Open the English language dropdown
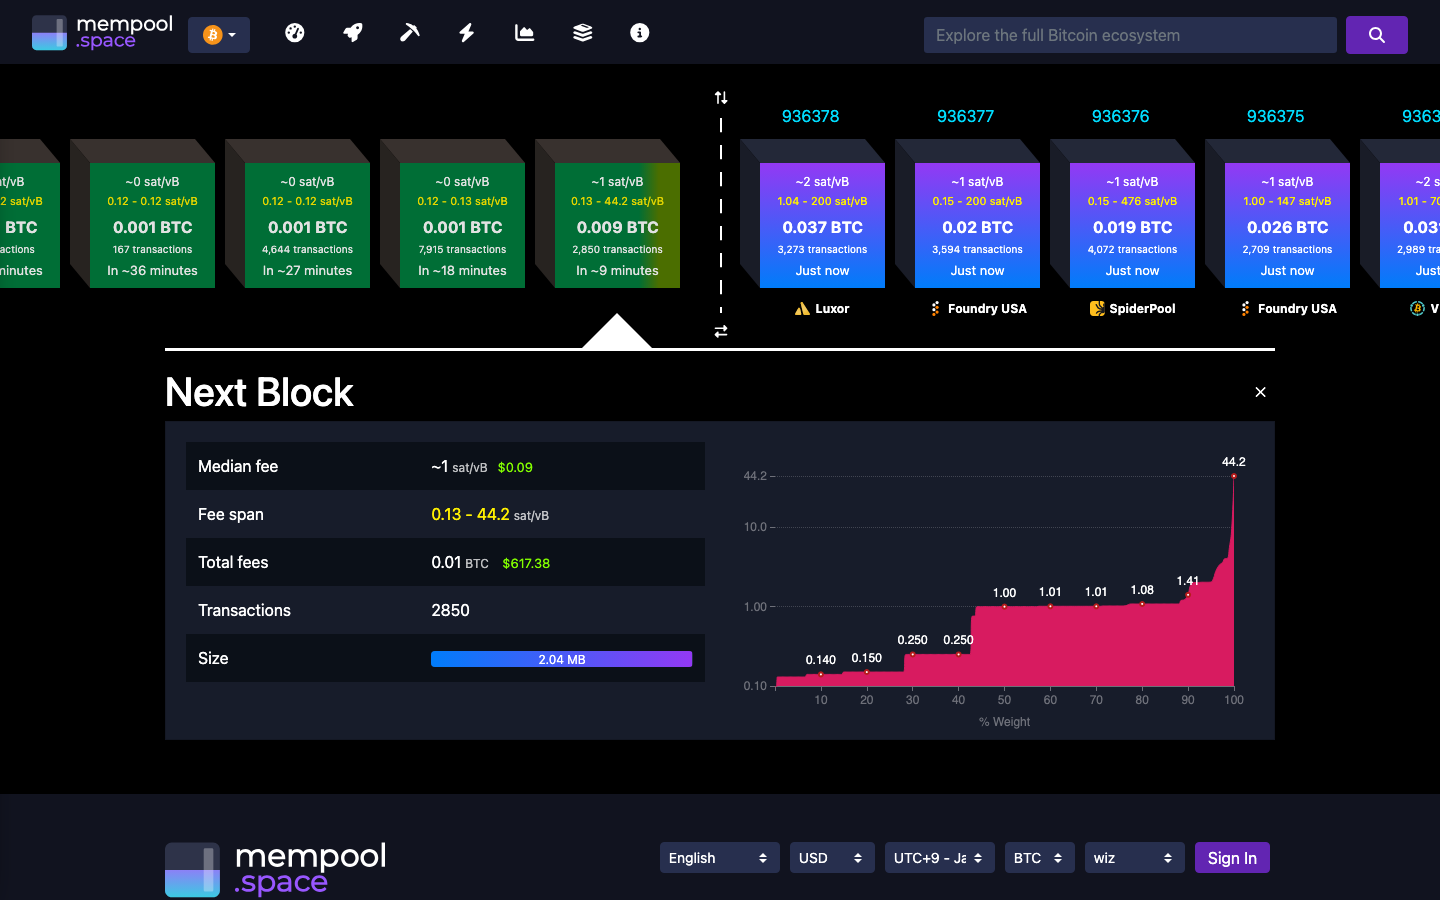 (719, 857)
